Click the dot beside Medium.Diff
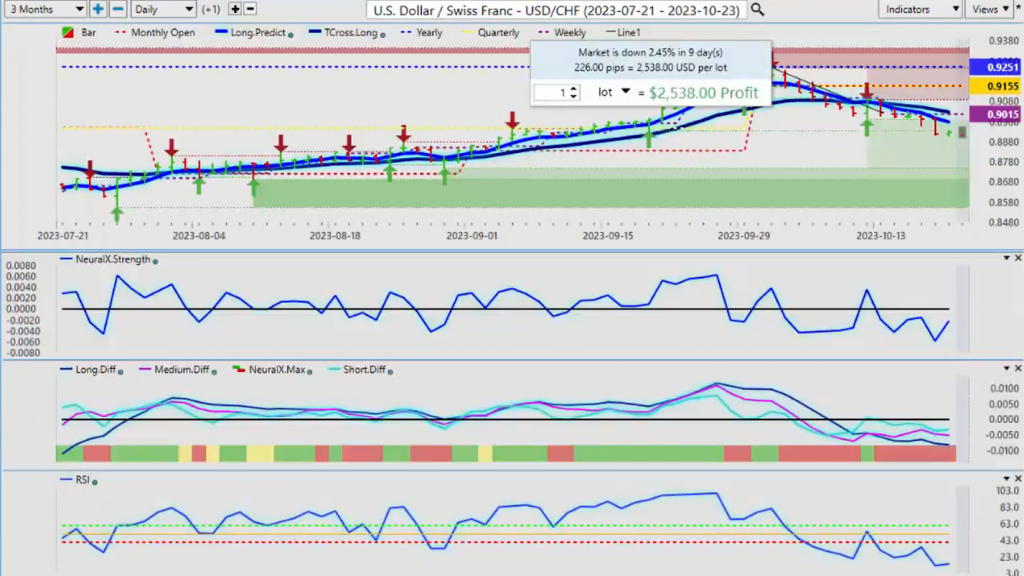 pyautogui.click(x=214, y=372)
